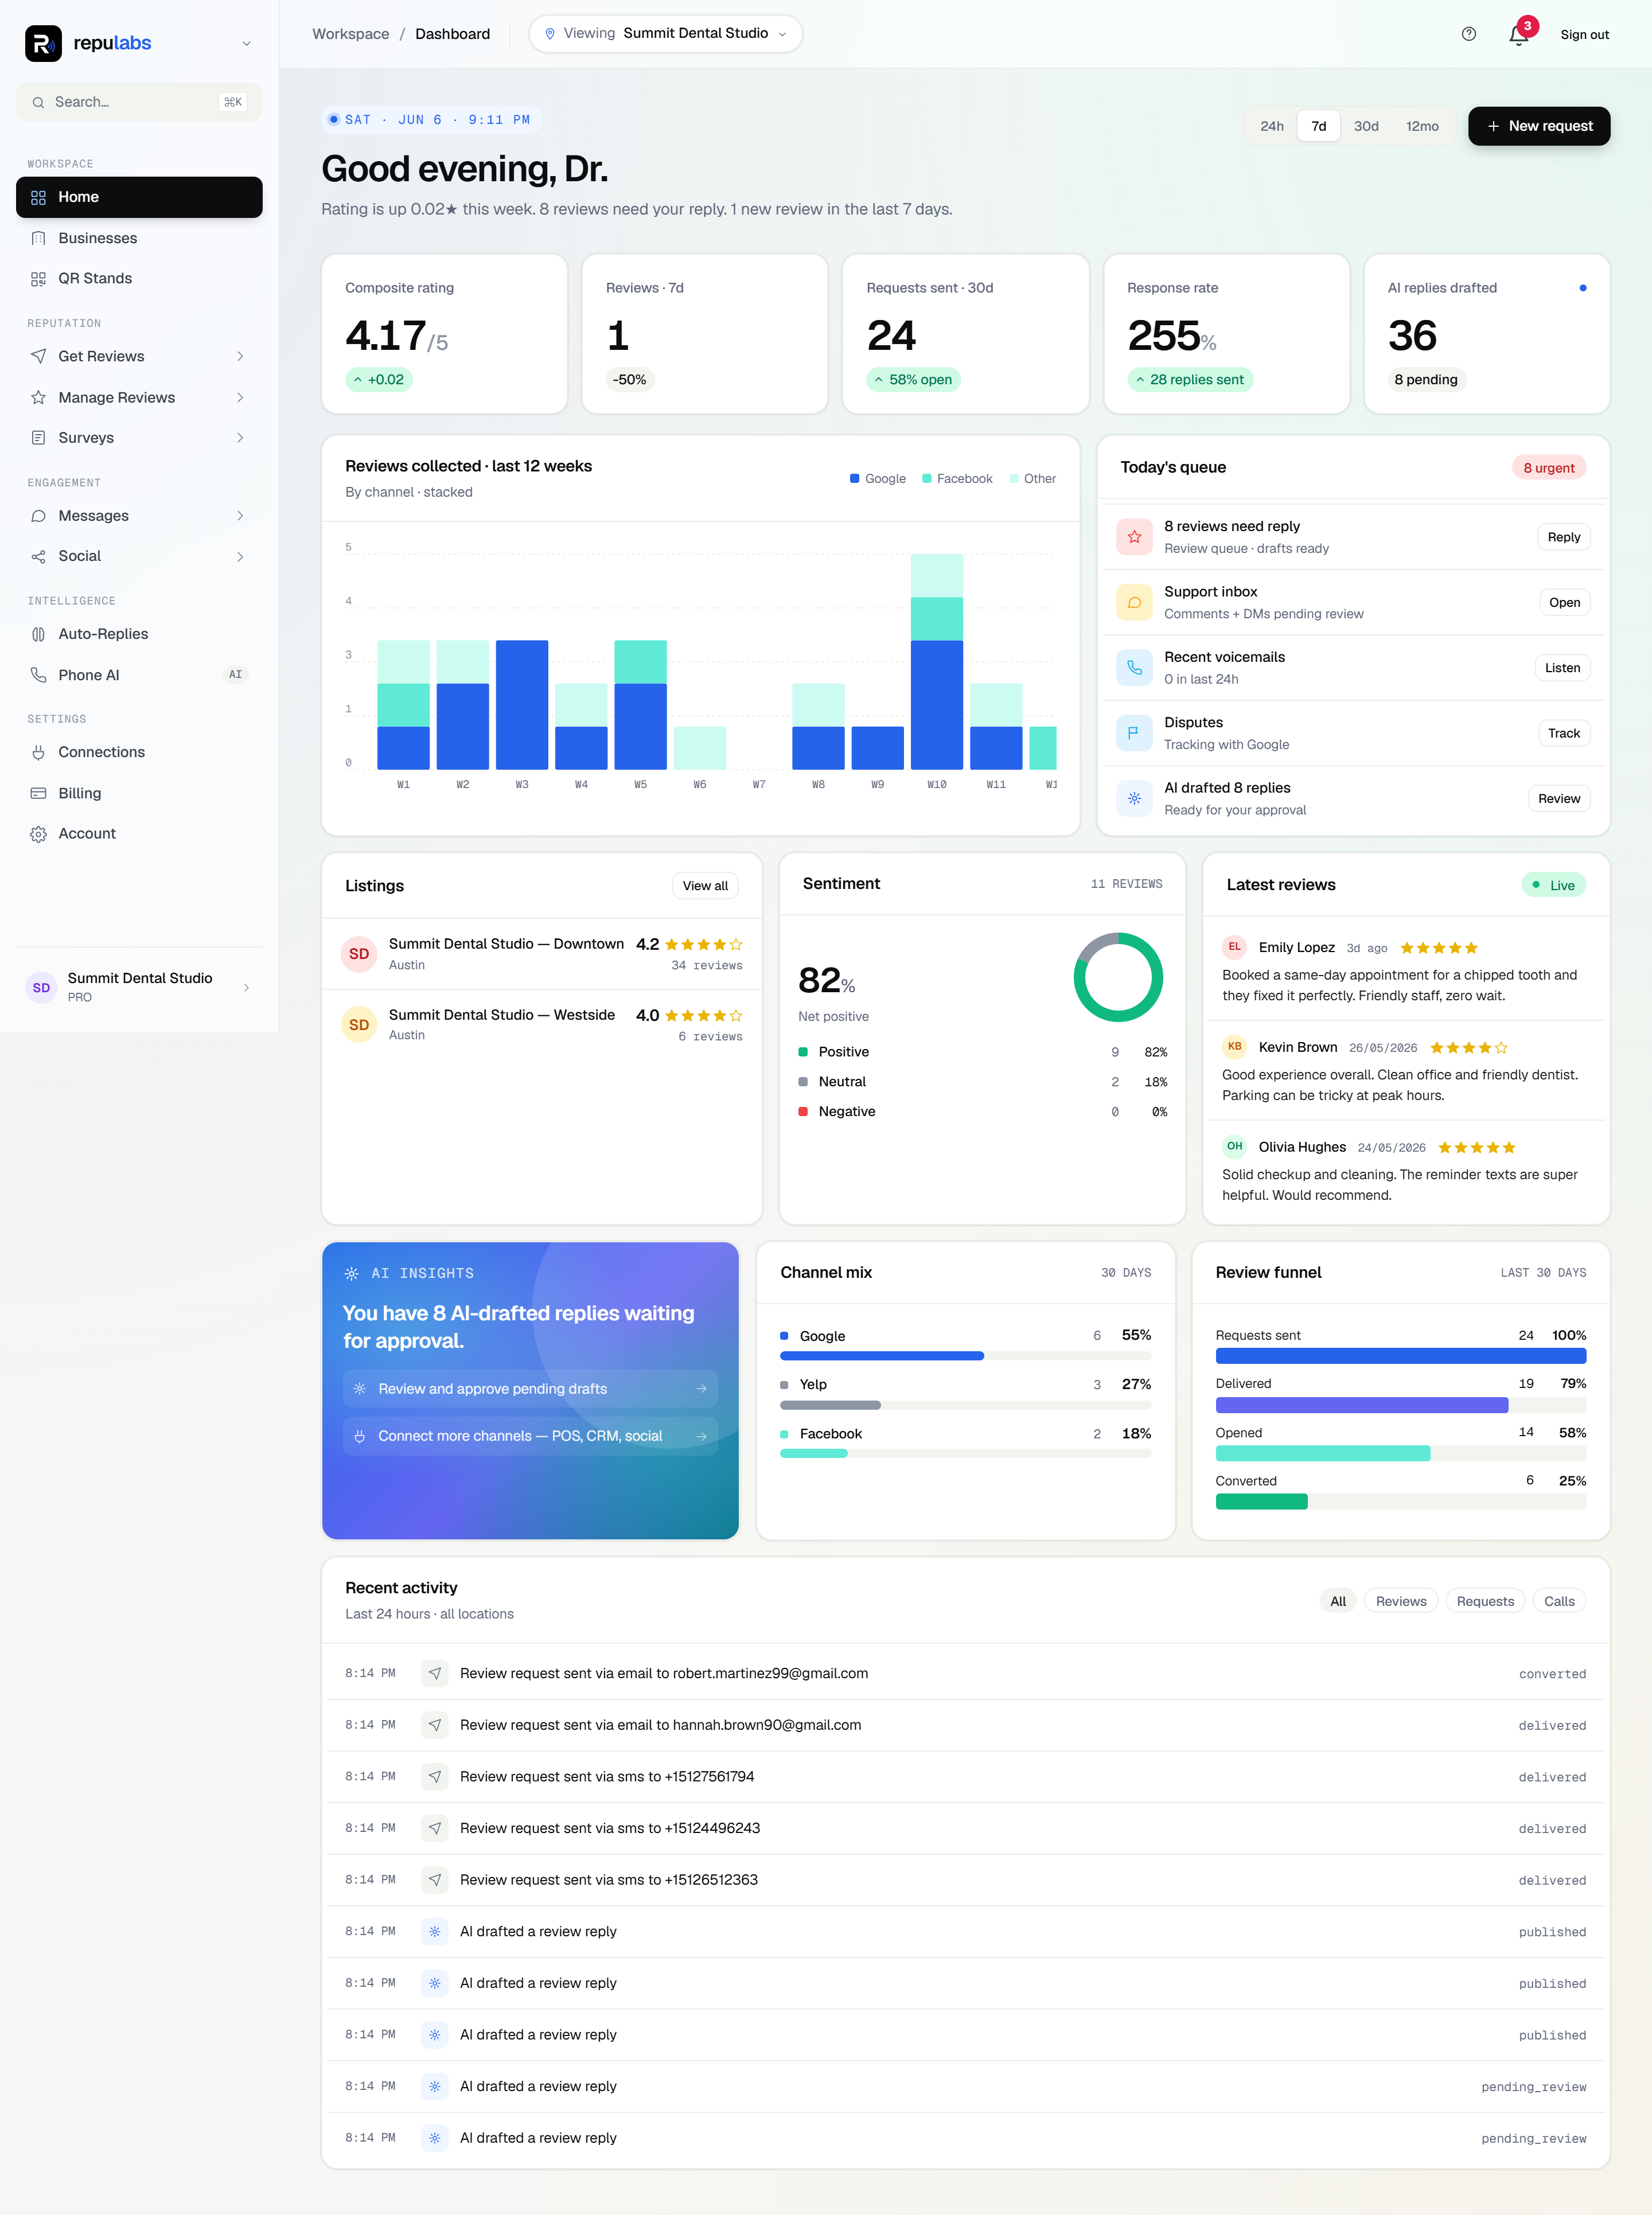Screen dimensions: 1652x2215
Task: Open the notifications bell icon
Action: click(x=1518, y=35)
